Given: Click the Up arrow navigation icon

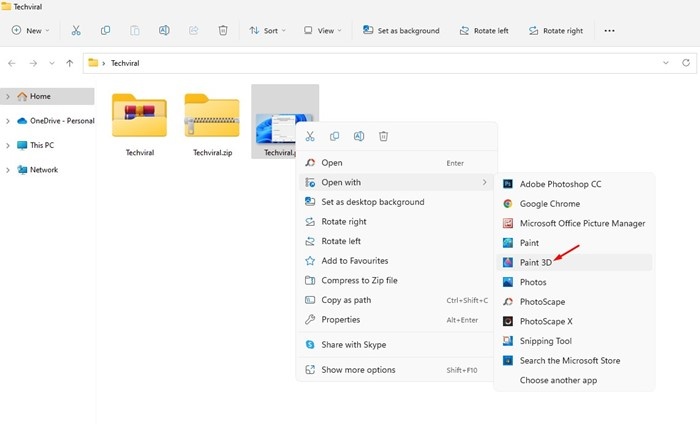Looking at the screenshot, I should click(x=69, y=63).
